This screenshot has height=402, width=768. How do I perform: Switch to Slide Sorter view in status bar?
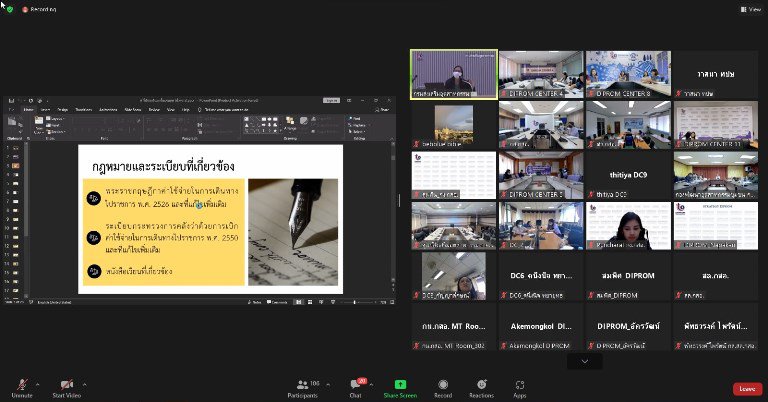(310, 302)
